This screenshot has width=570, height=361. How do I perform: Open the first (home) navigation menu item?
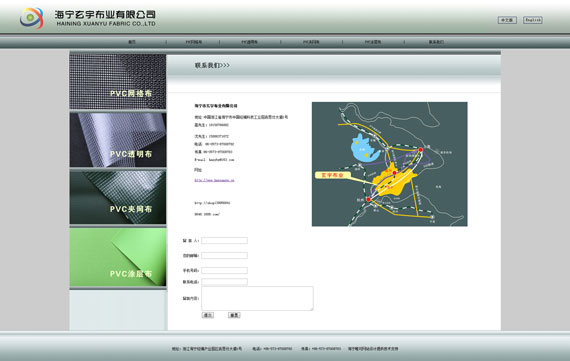click(132, 42)
